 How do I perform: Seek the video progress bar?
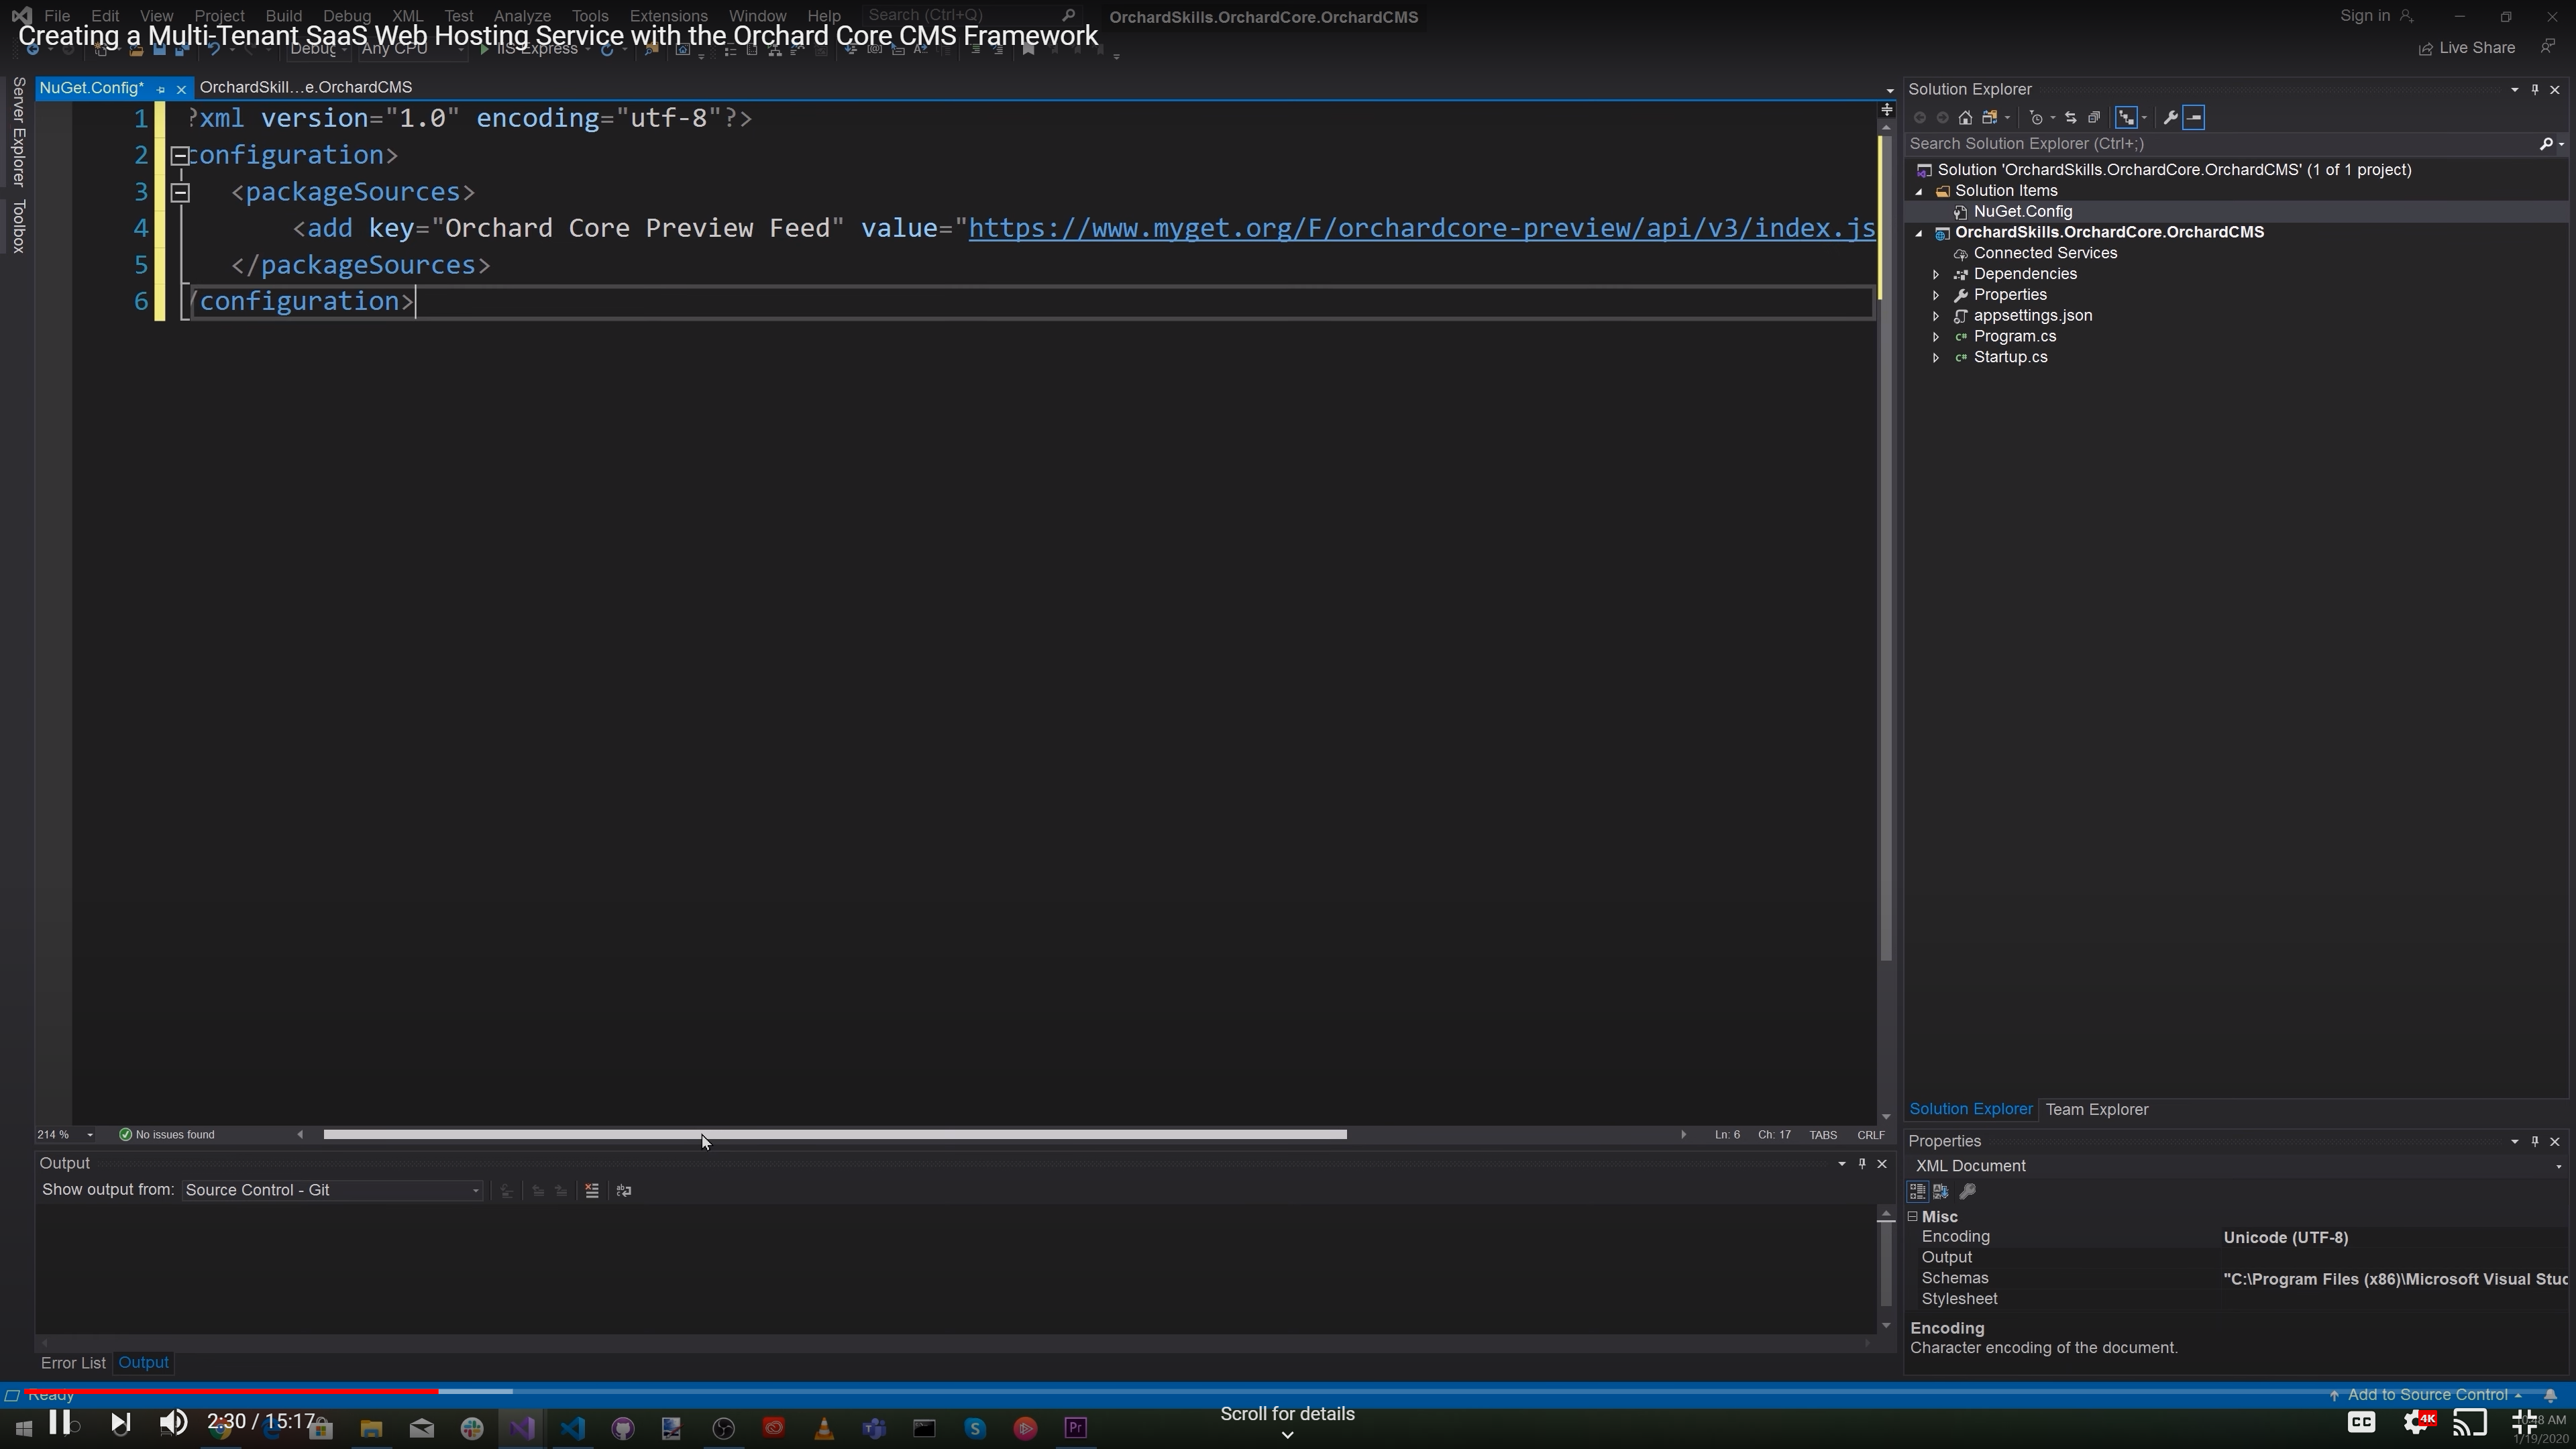click(x=1288, y=1391)
